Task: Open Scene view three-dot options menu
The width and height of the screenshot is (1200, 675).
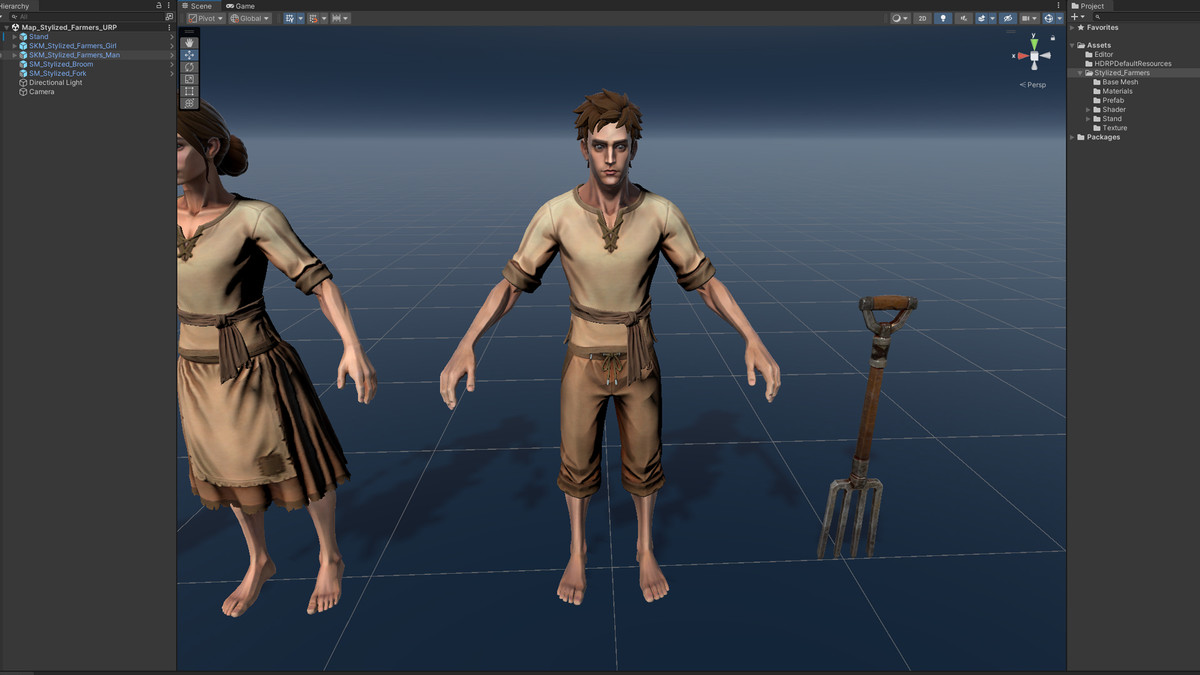Action: [x=1058, y=6]
